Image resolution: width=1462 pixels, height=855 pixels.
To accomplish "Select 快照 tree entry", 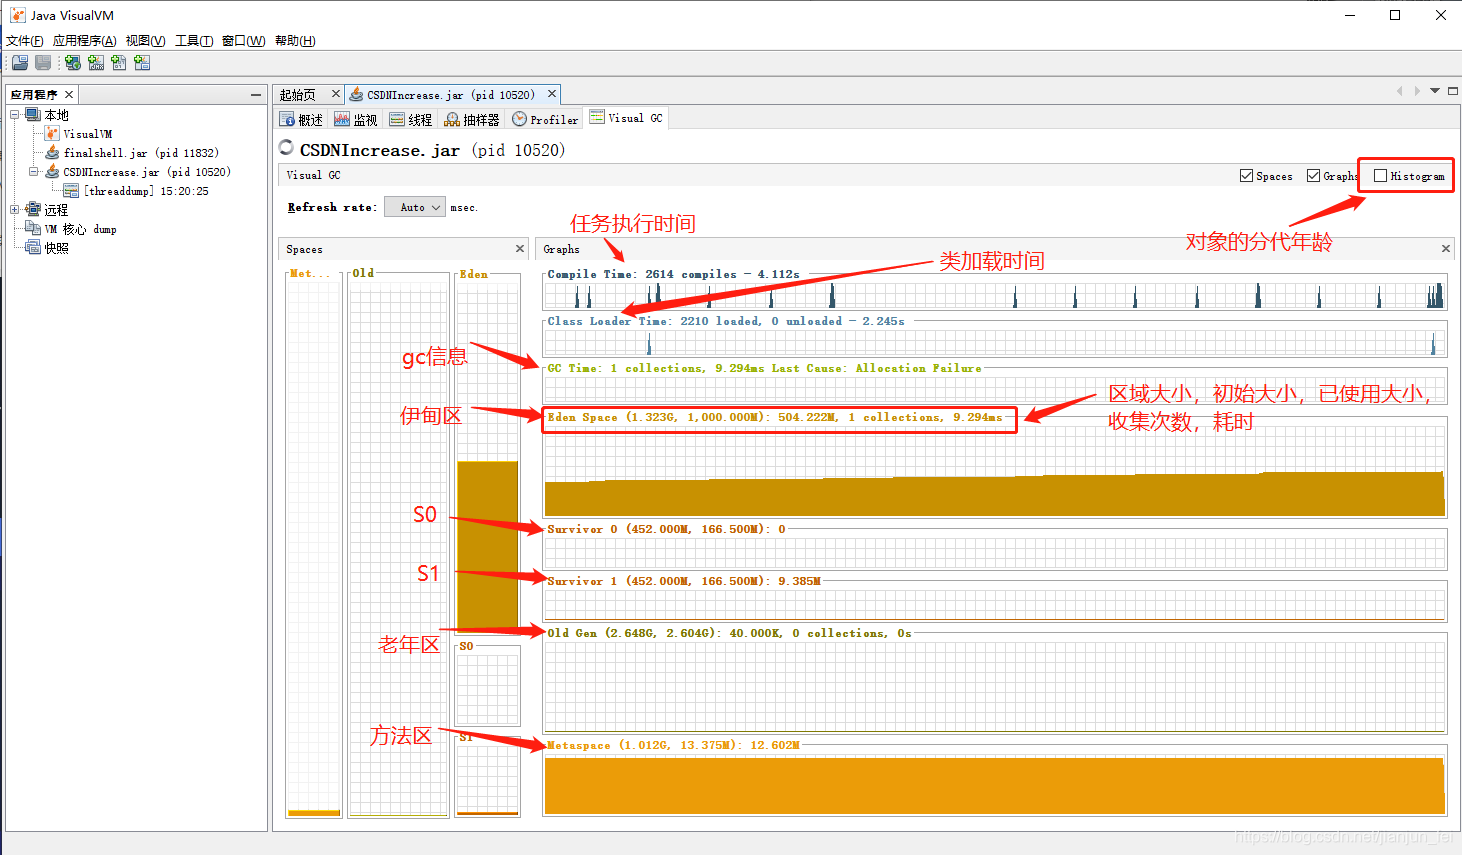I will tap(57, 248).
